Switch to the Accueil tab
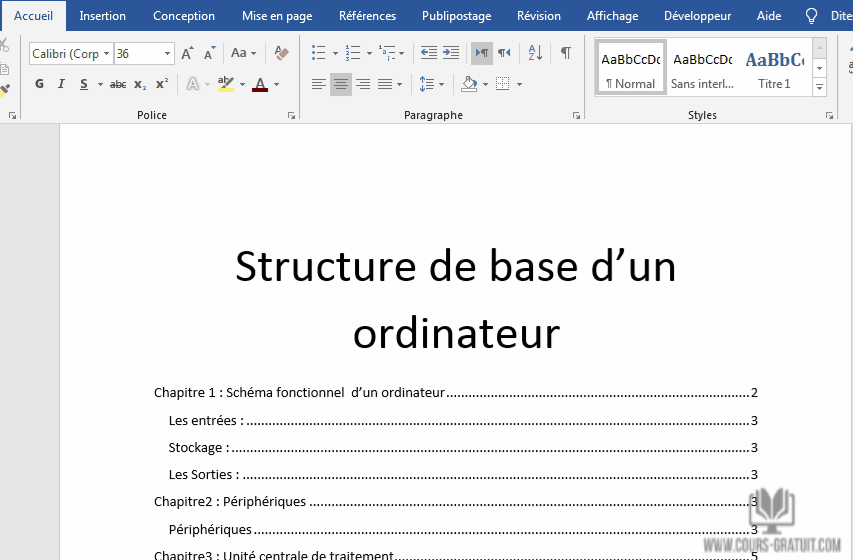The height and width of the screenshot is (560, 853). click(x=33, y=16)
